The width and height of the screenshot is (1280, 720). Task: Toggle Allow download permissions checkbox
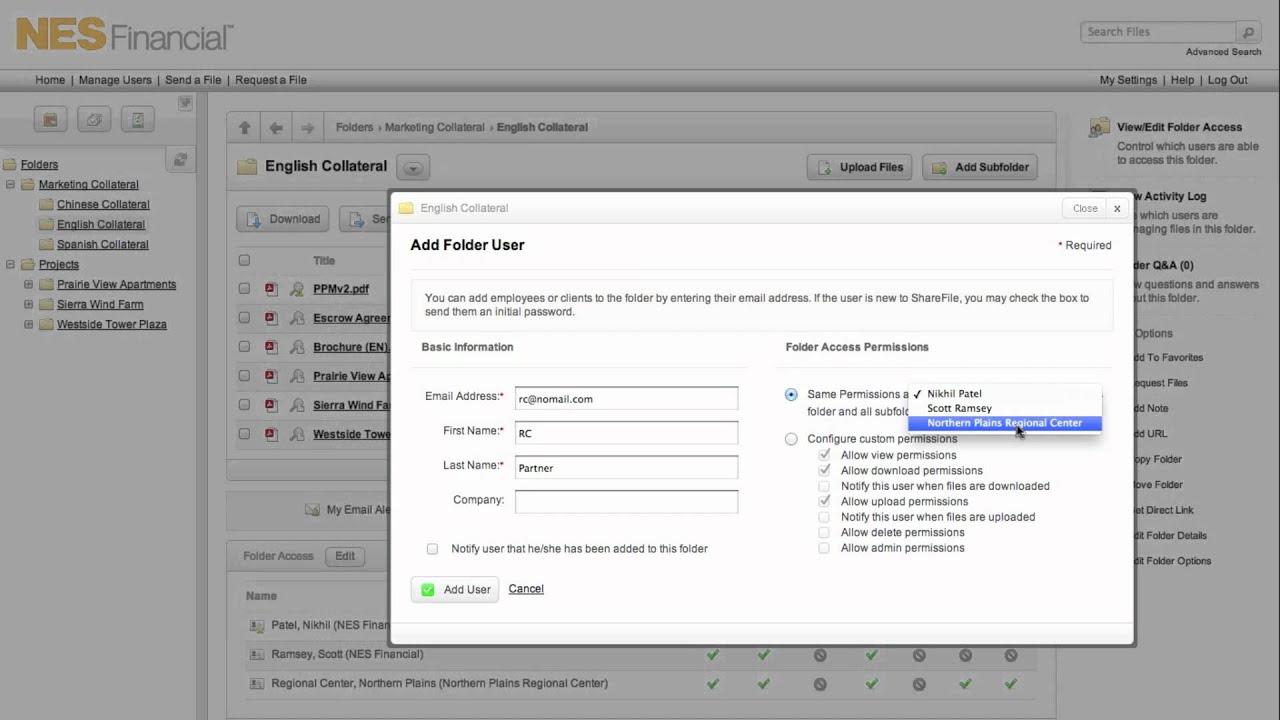[x=825, y=470]
